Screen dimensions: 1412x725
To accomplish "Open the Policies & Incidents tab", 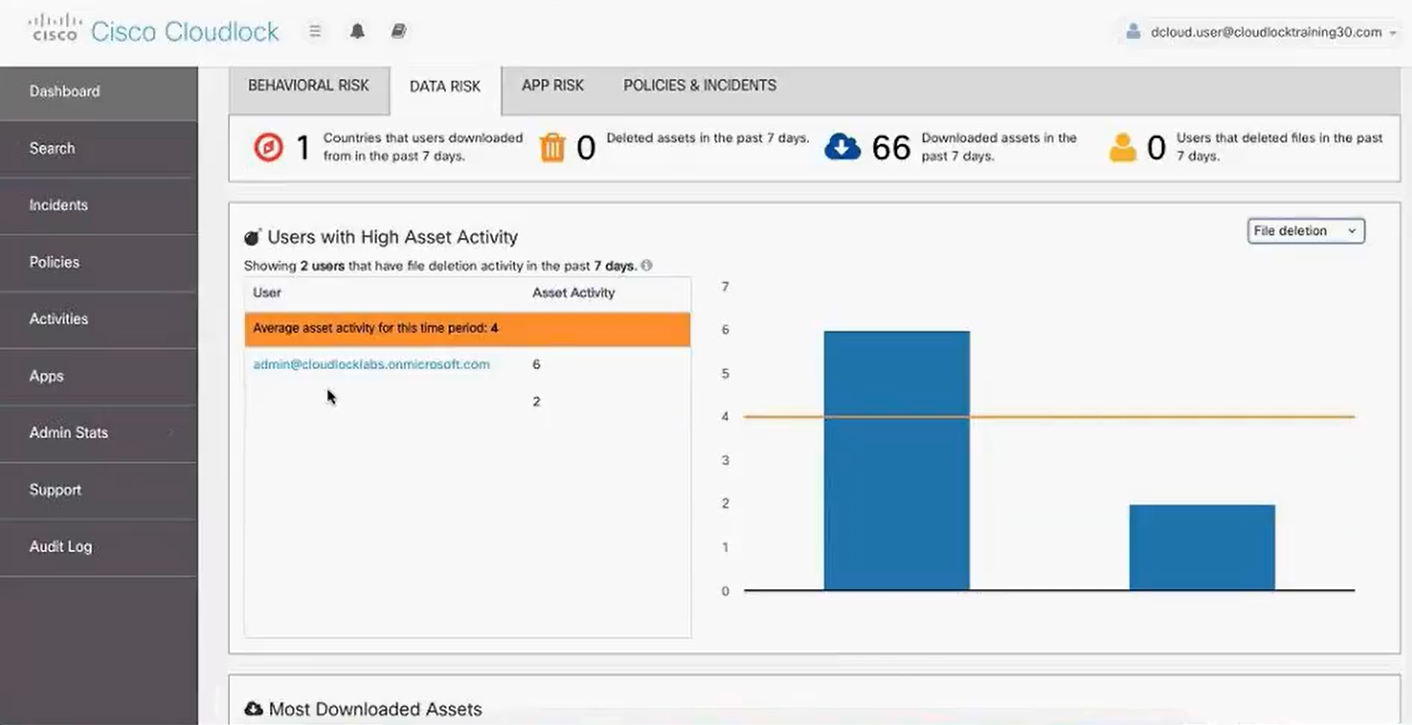I will click(700, 86).
